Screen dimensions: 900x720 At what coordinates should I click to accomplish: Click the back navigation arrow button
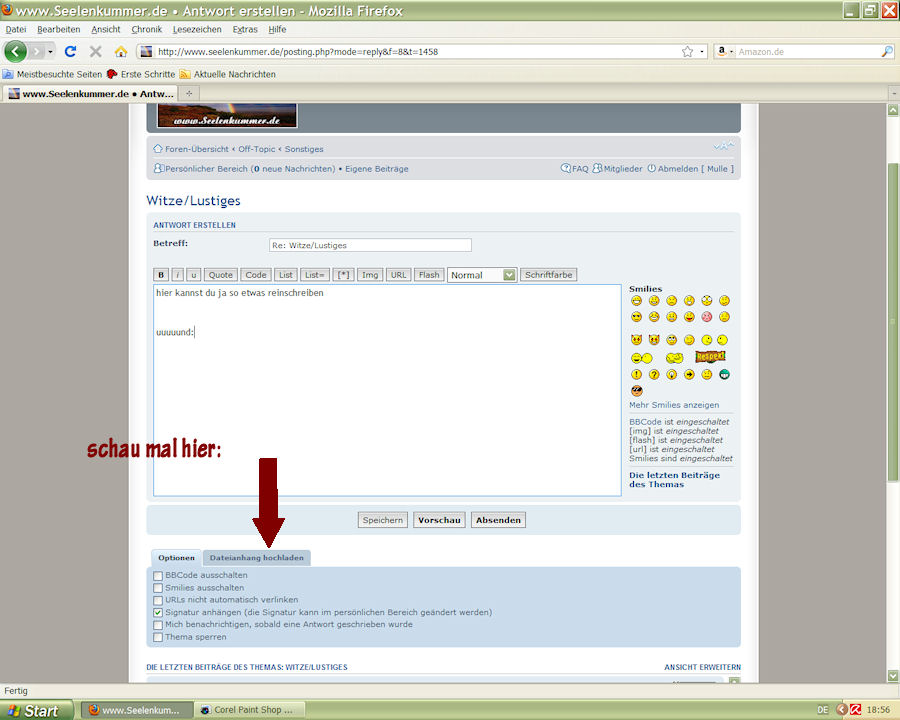click(16, 51)
